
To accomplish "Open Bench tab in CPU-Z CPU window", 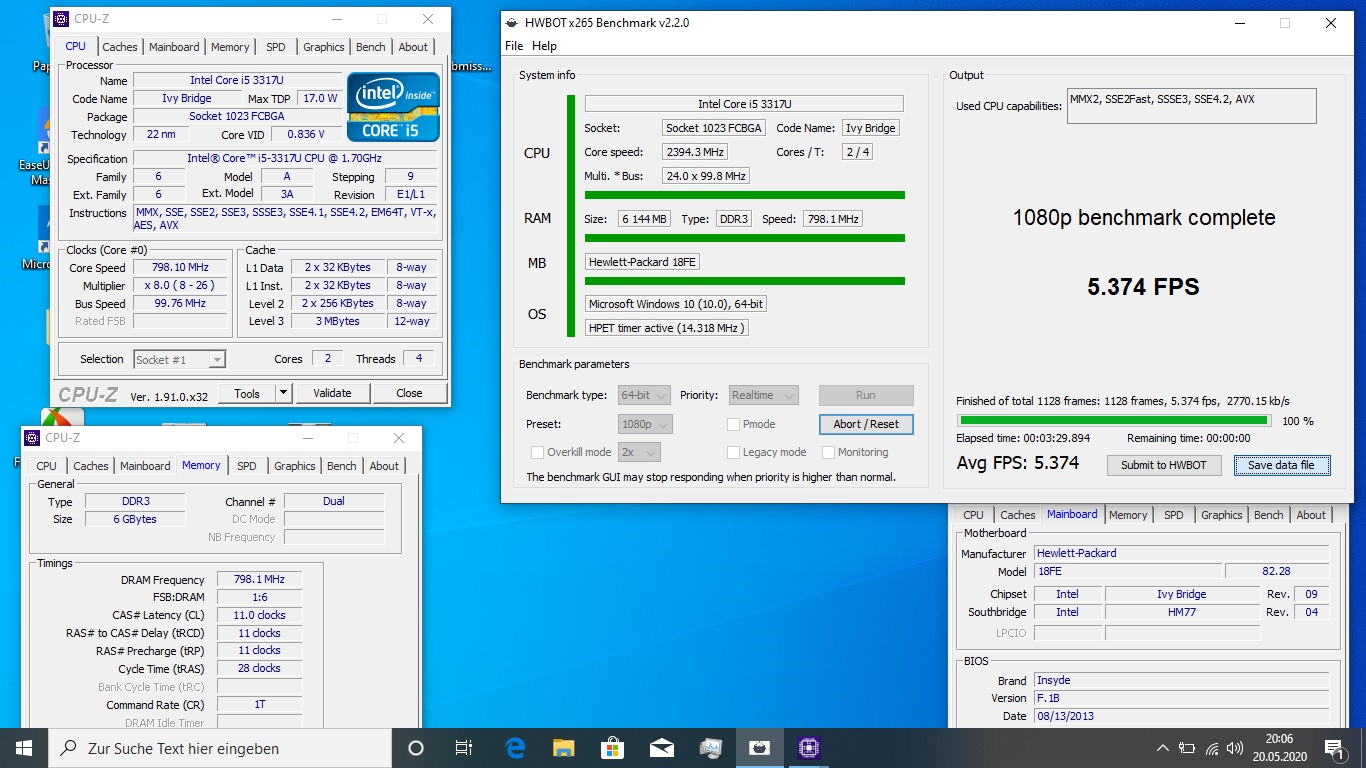I will click(371, 47).
